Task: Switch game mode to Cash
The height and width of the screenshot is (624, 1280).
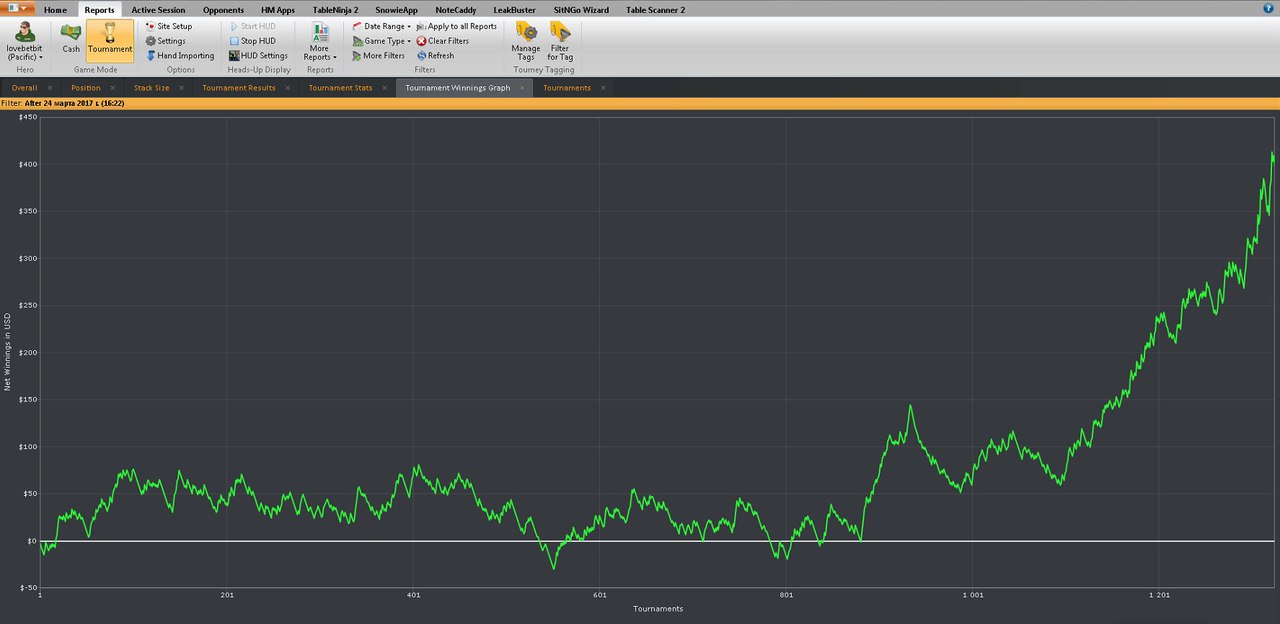Action: tap(71, 40)
